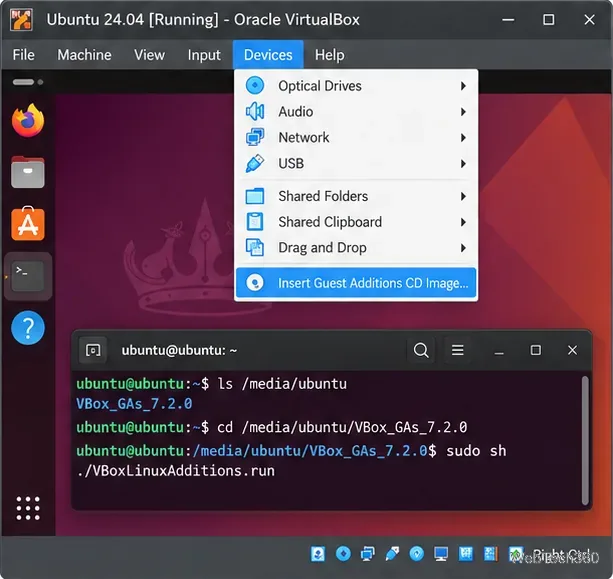Minimize the ubuntu@ubuntu terminal window
Screen dimensions: 613x579
(x=499, y=351)
